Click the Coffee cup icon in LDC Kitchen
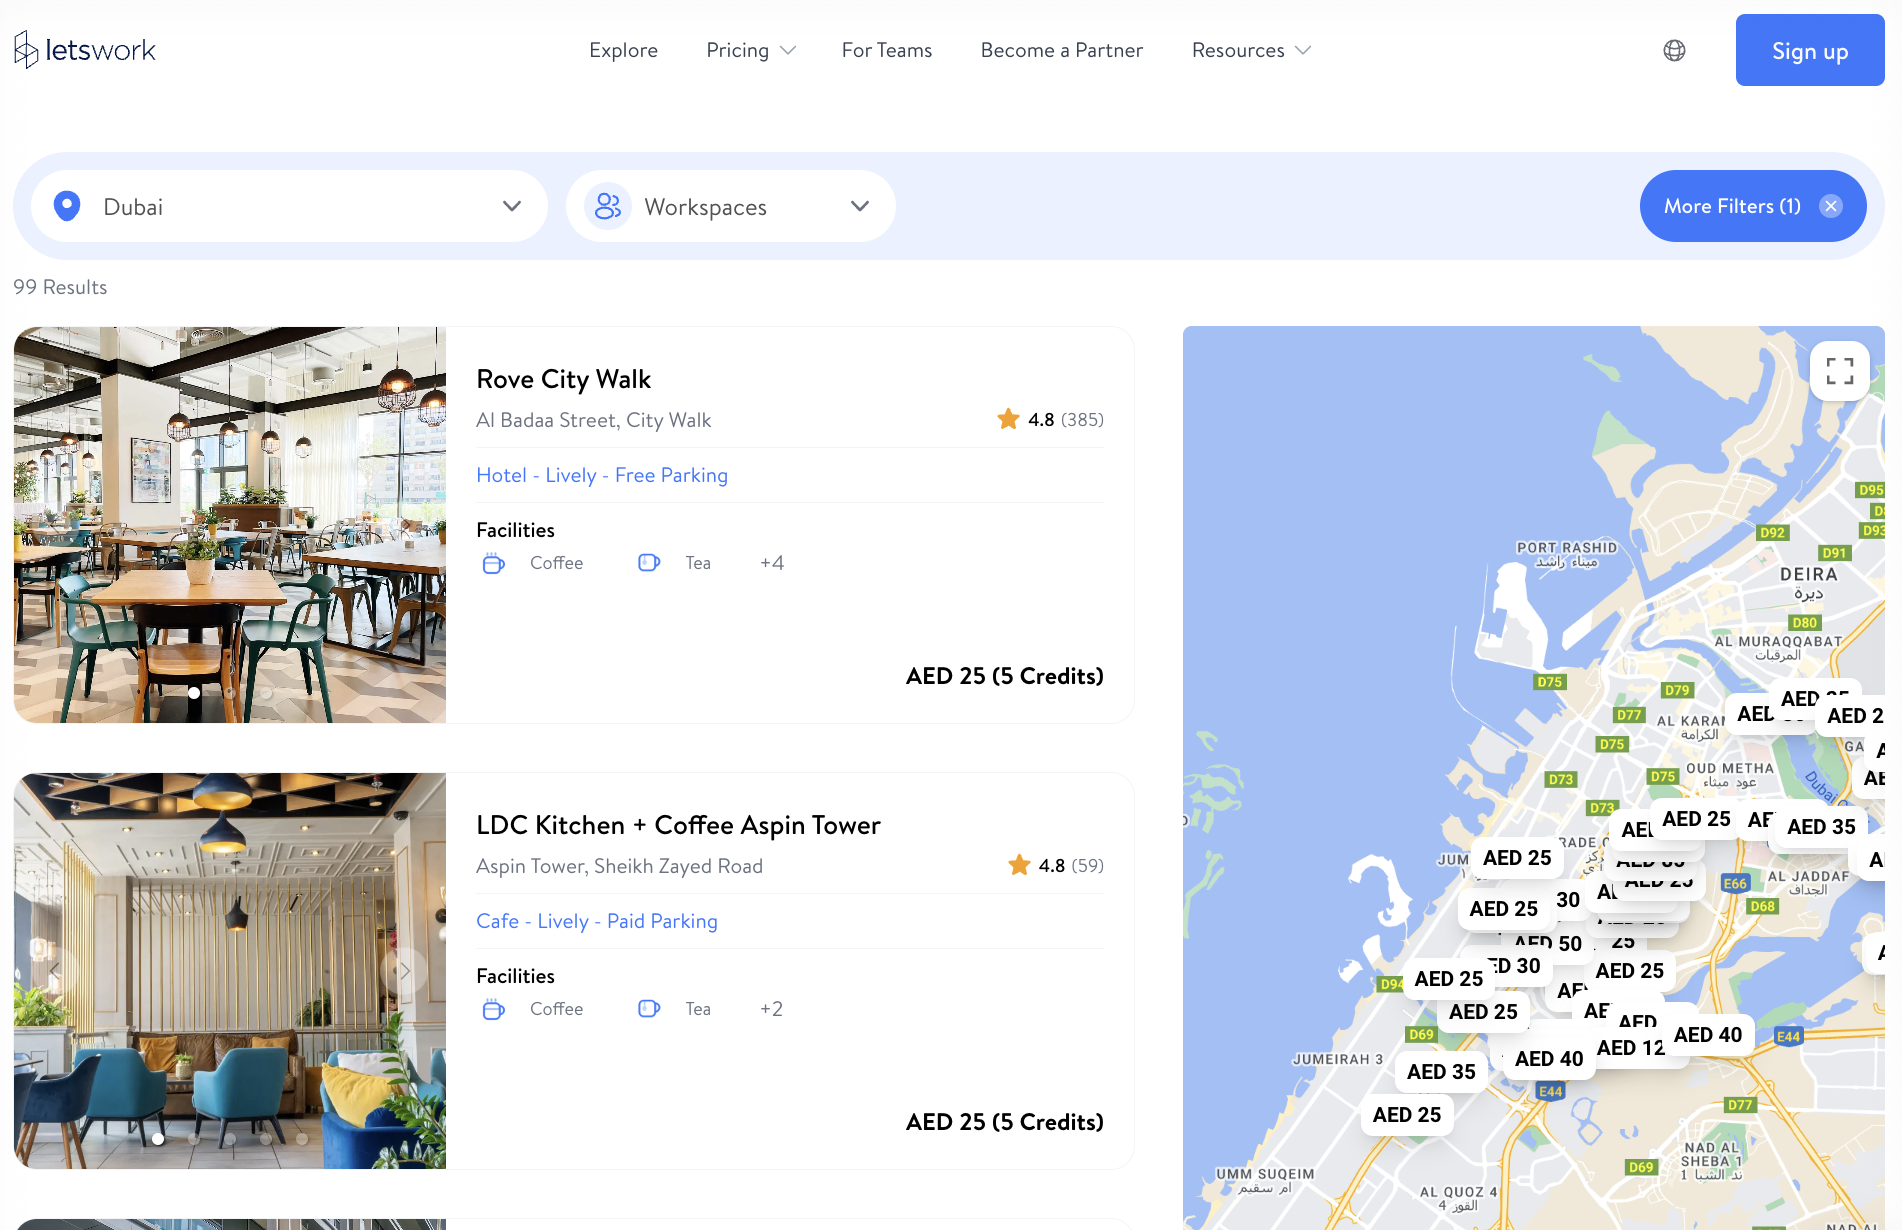Screen dimensions: 1902x1230 coord(493,1009)
